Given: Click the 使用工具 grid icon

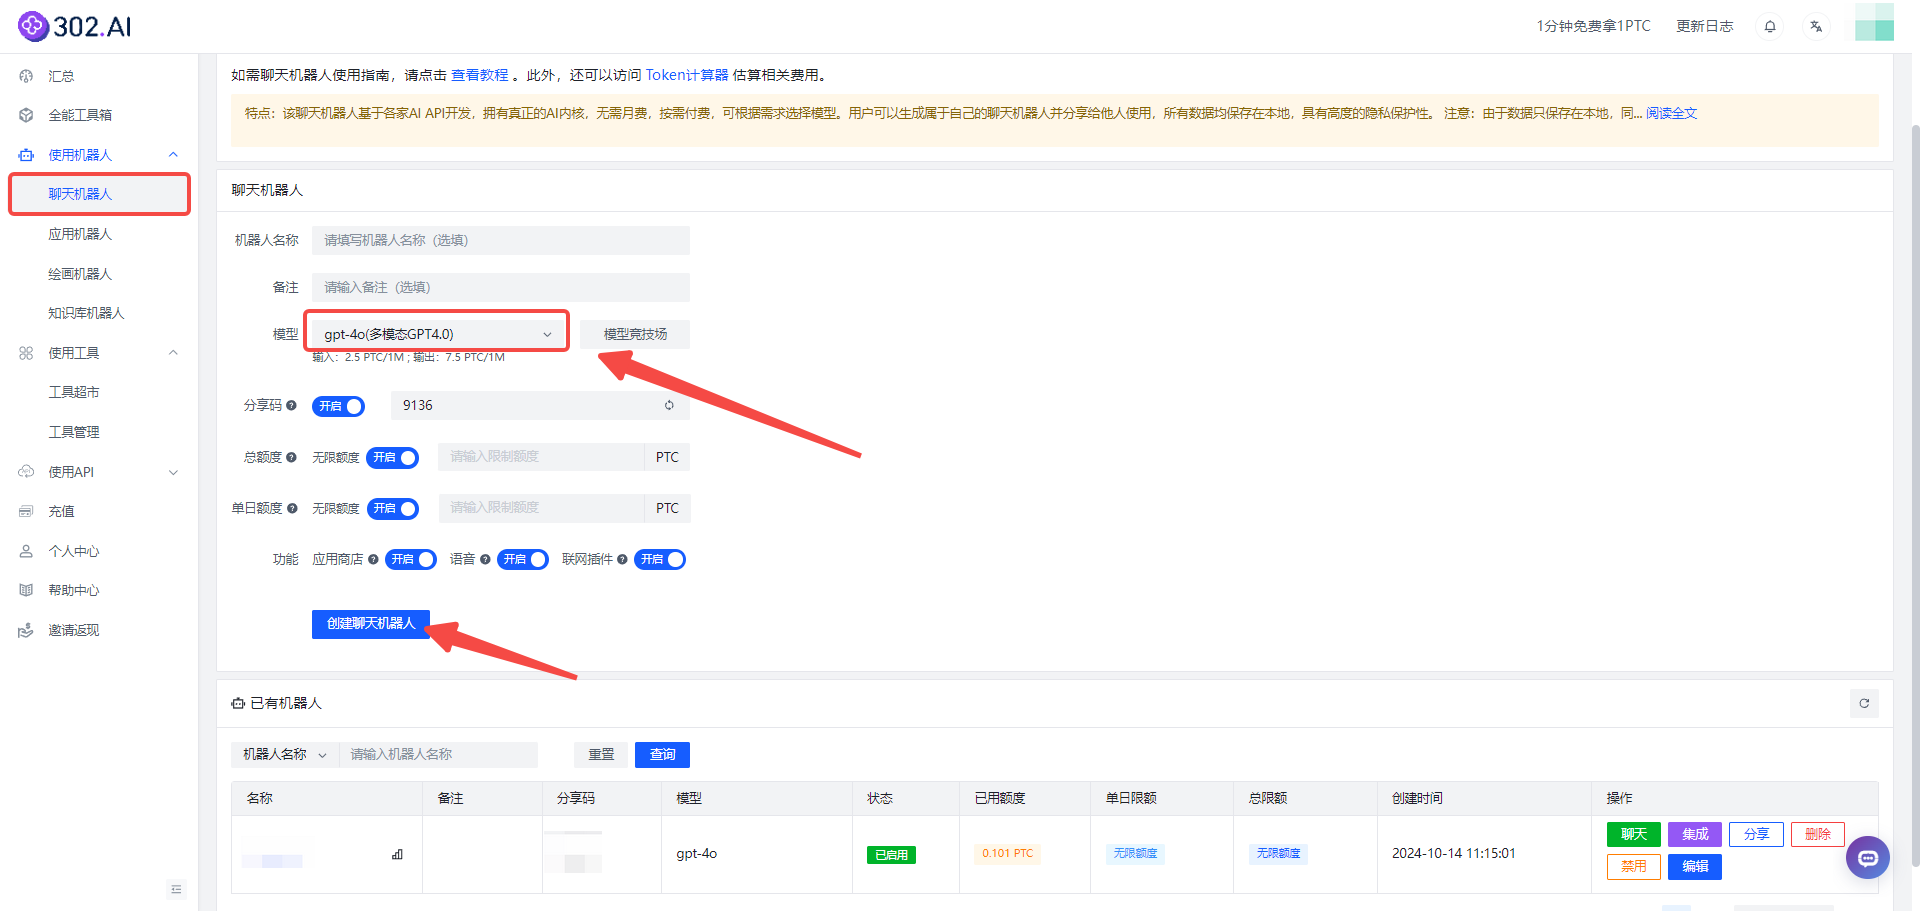Looking at the screenshot, I should (26, 353).
